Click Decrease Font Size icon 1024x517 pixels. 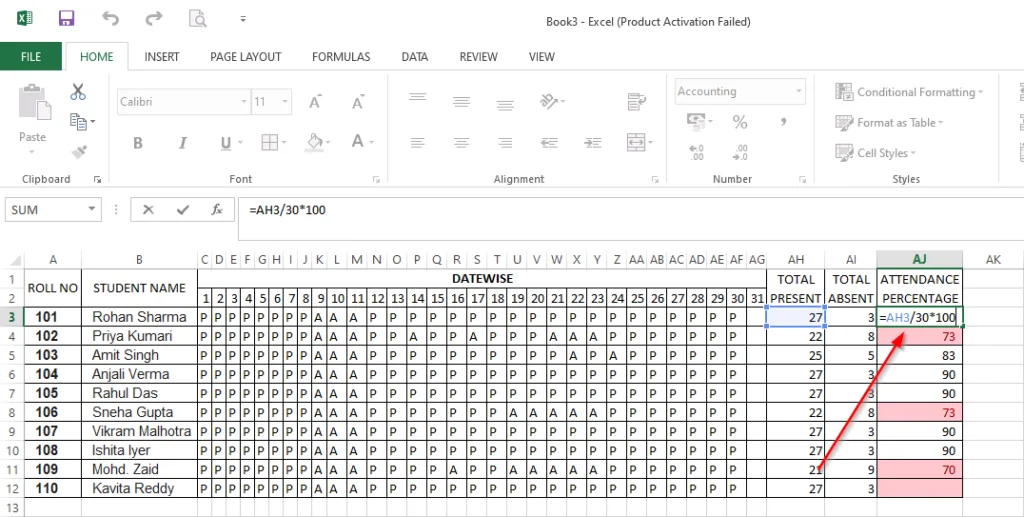pos(358,102)
